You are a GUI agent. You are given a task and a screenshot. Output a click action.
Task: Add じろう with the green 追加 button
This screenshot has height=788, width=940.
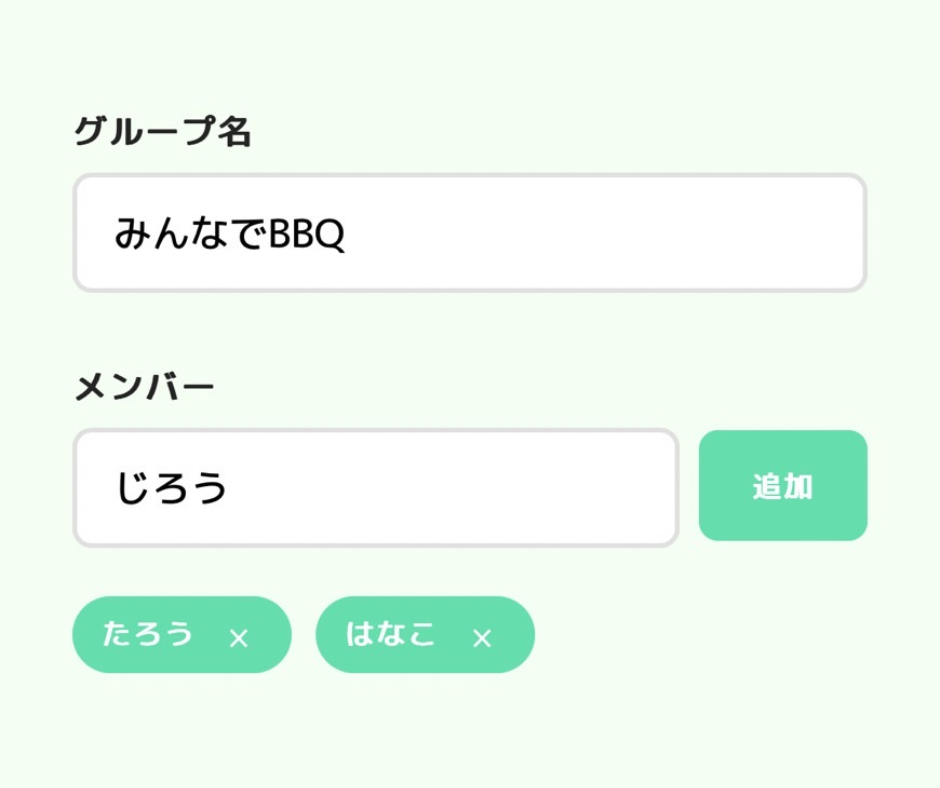[x=782, y=486]
